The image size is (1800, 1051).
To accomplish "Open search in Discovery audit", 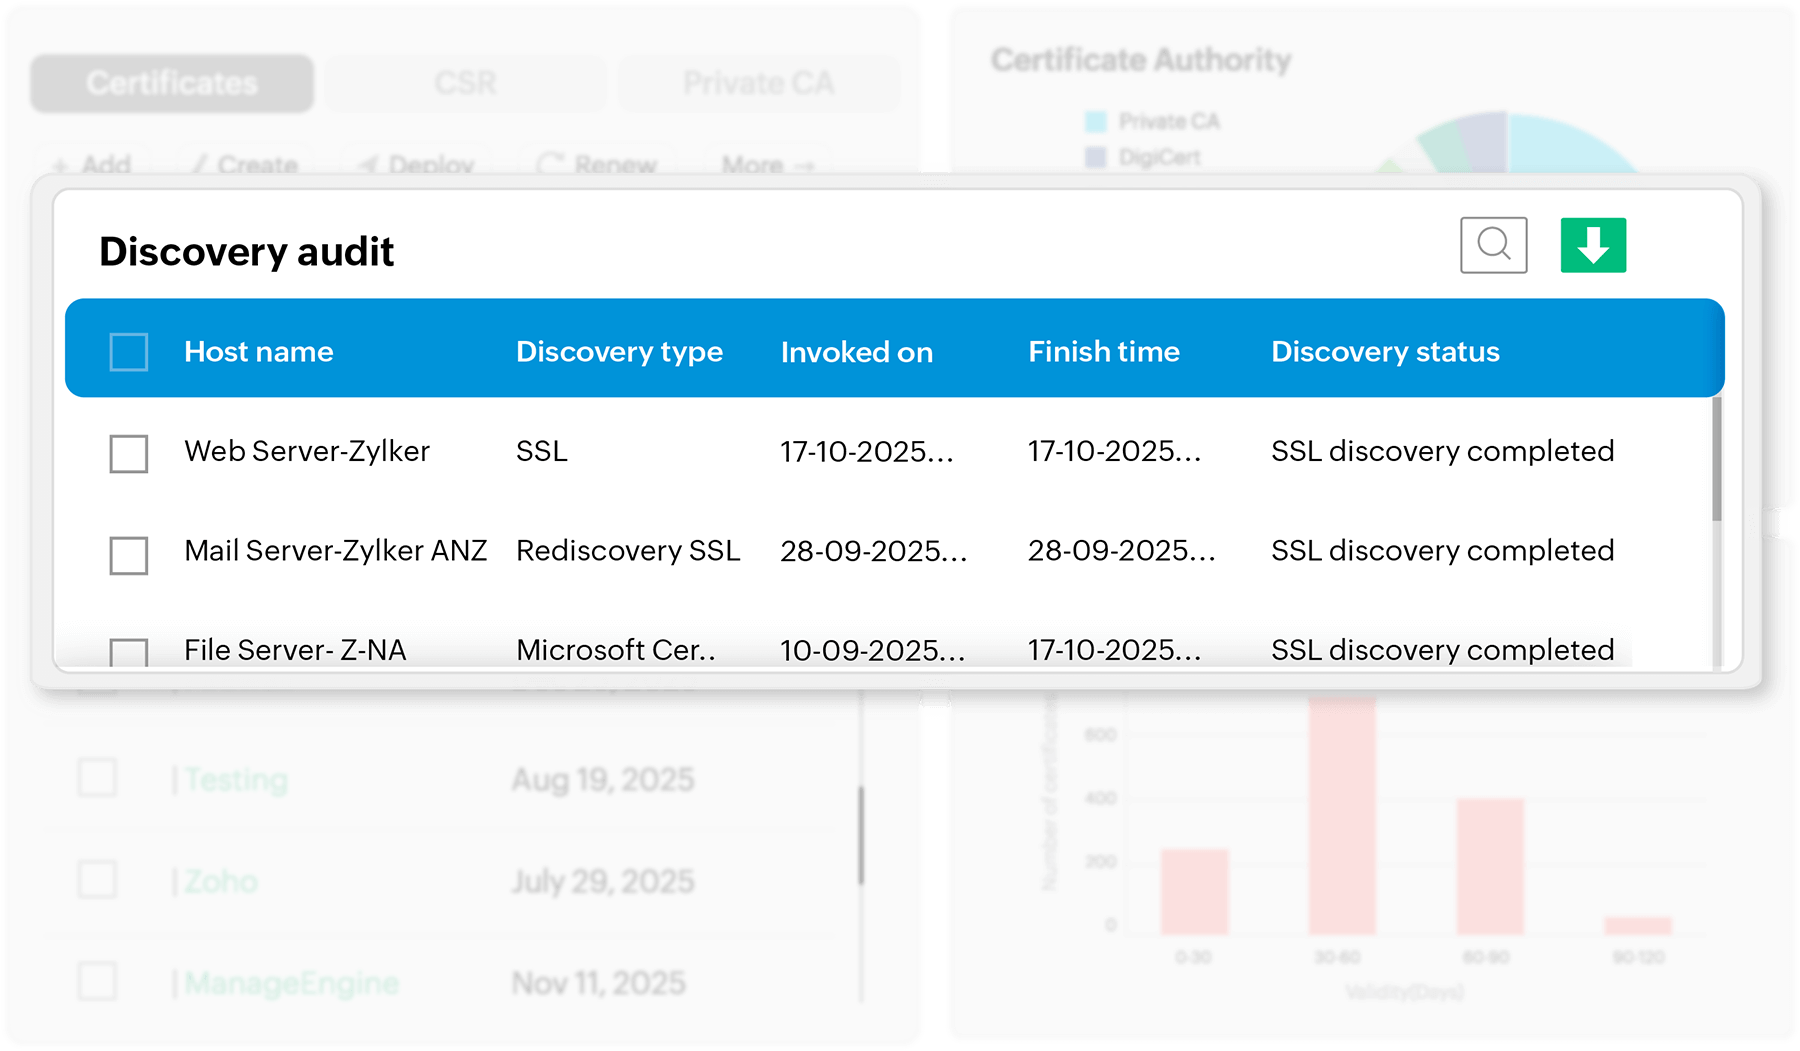I will (1493, 245).
